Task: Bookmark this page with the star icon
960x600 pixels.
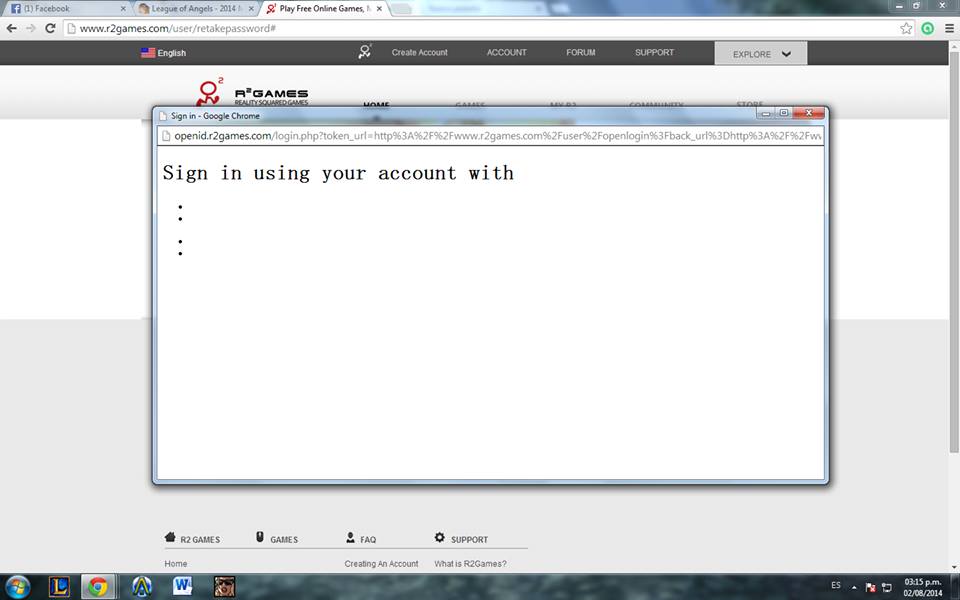Action: pos(906,28)
